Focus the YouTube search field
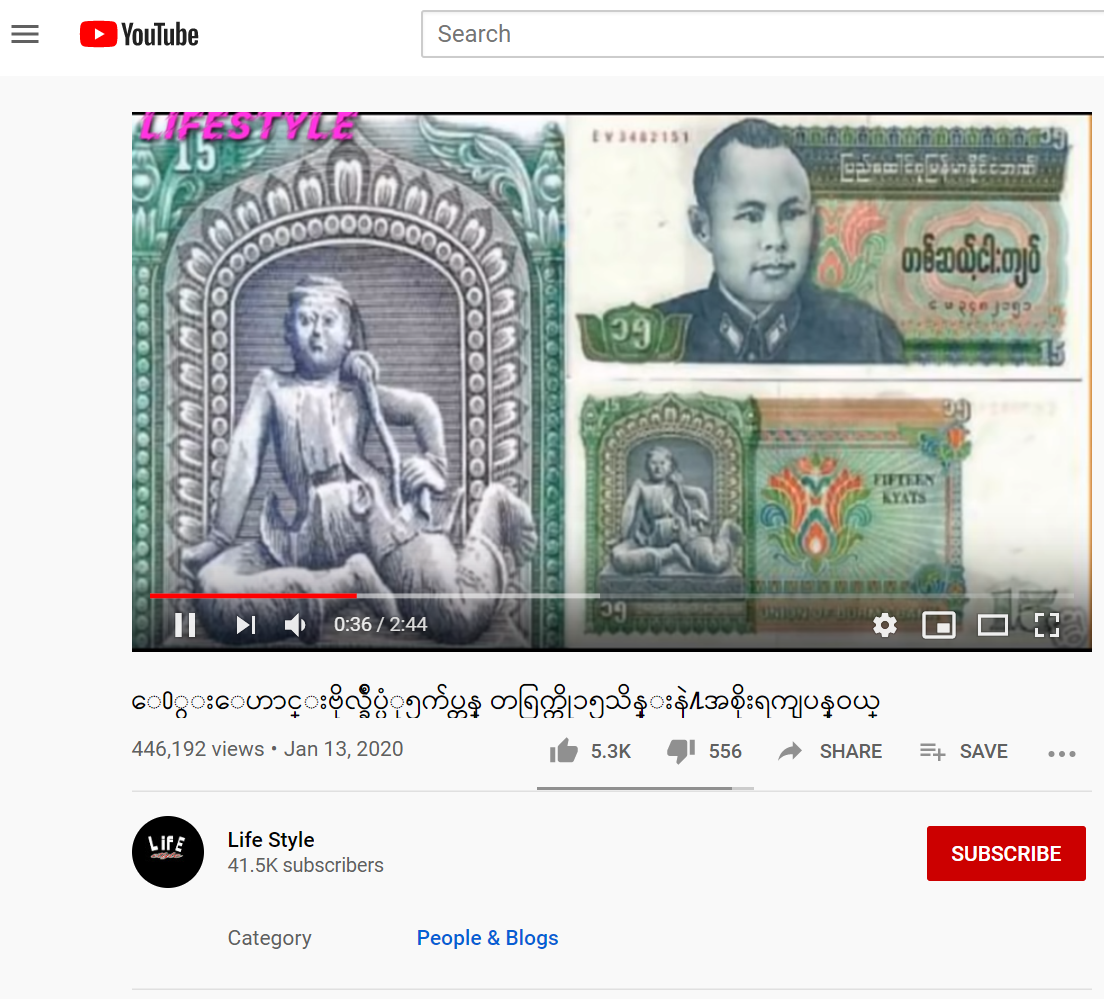Screen dimensions: 1104x999 coord(763,34)
